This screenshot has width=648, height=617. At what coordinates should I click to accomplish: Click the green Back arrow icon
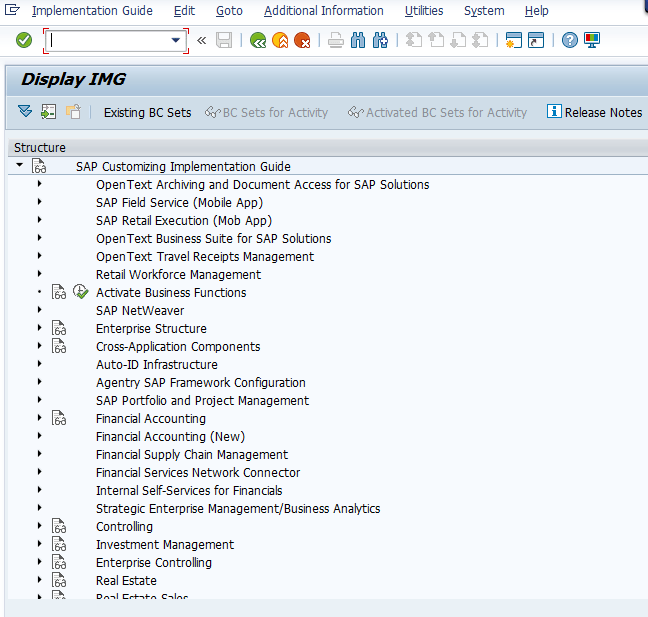point(258,40)
